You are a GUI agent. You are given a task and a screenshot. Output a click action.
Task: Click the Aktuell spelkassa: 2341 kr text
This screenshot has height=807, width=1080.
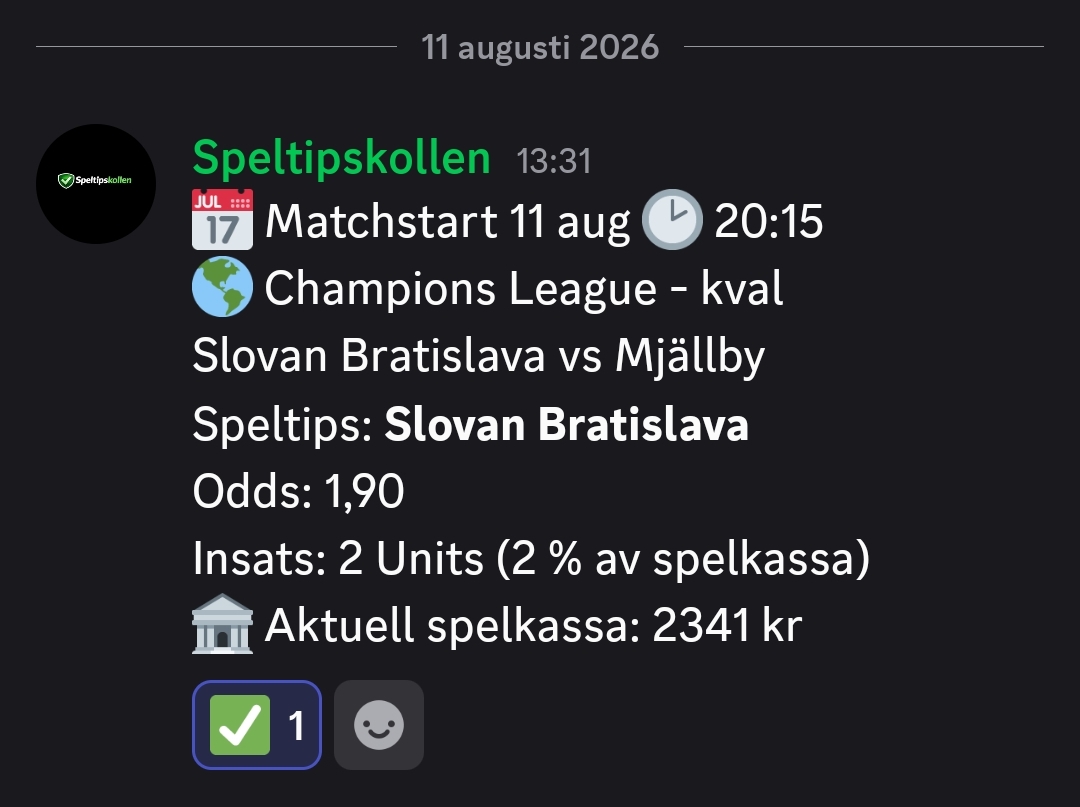tap(534, 626)
